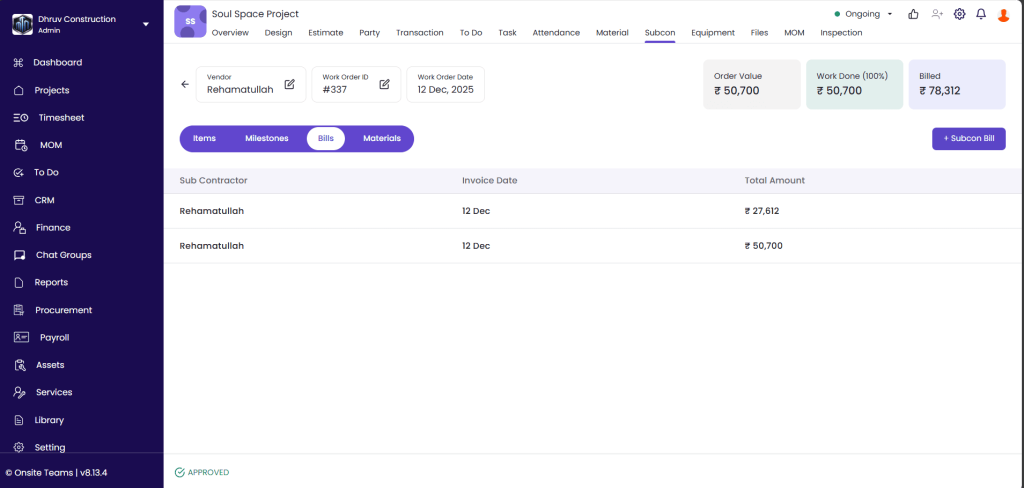The width and height of the screenshot is (1024, 488).
Task: Click the thumbs up icon
Action: click(913, 14)
